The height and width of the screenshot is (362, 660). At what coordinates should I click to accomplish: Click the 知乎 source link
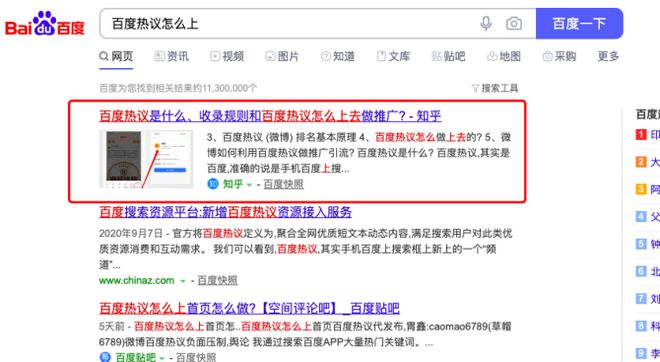(x=233, y=184)
